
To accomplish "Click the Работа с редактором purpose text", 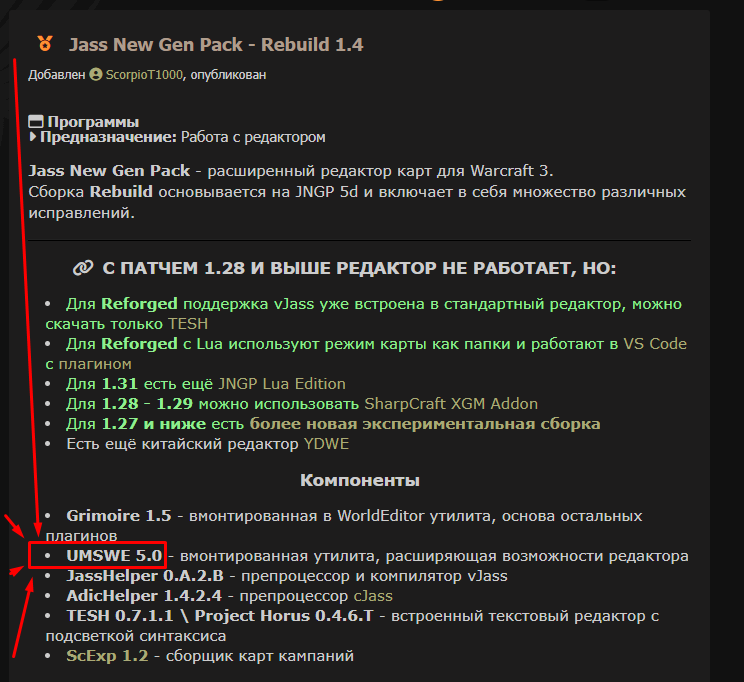I will pos(253,137).
